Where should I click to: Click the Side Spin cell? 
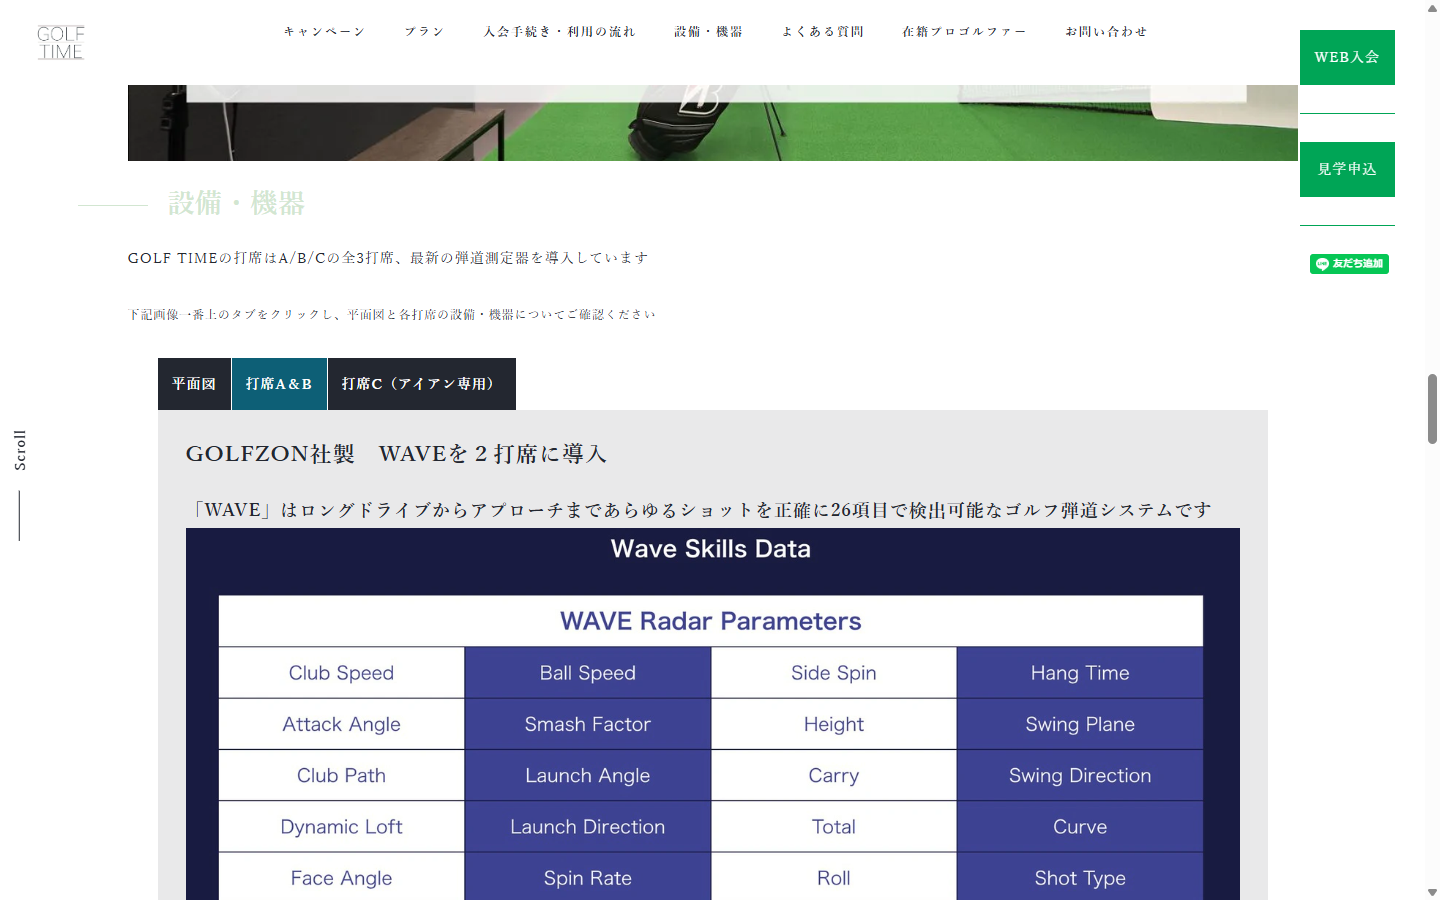pyautogui.click(x=834, y=673)
